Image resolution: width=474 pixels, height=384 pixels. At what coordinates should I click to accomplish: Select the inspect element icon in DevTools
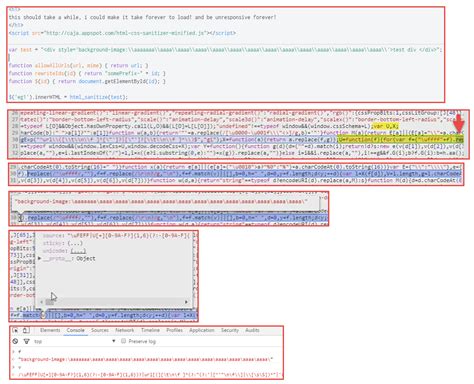(x=15, y=330)
